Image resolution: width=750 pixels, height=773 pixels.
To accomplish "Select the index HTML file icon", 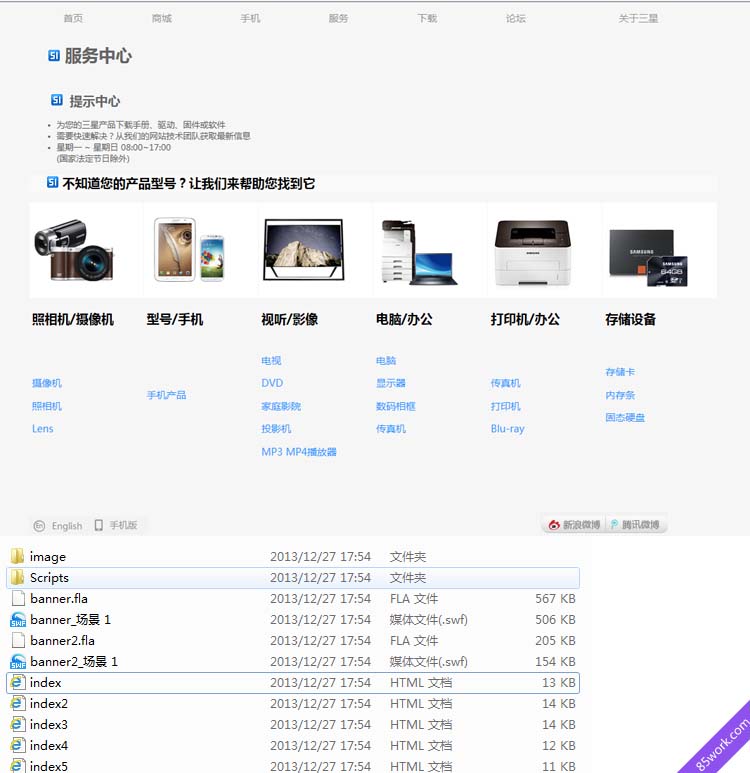I will coord(17,682).
